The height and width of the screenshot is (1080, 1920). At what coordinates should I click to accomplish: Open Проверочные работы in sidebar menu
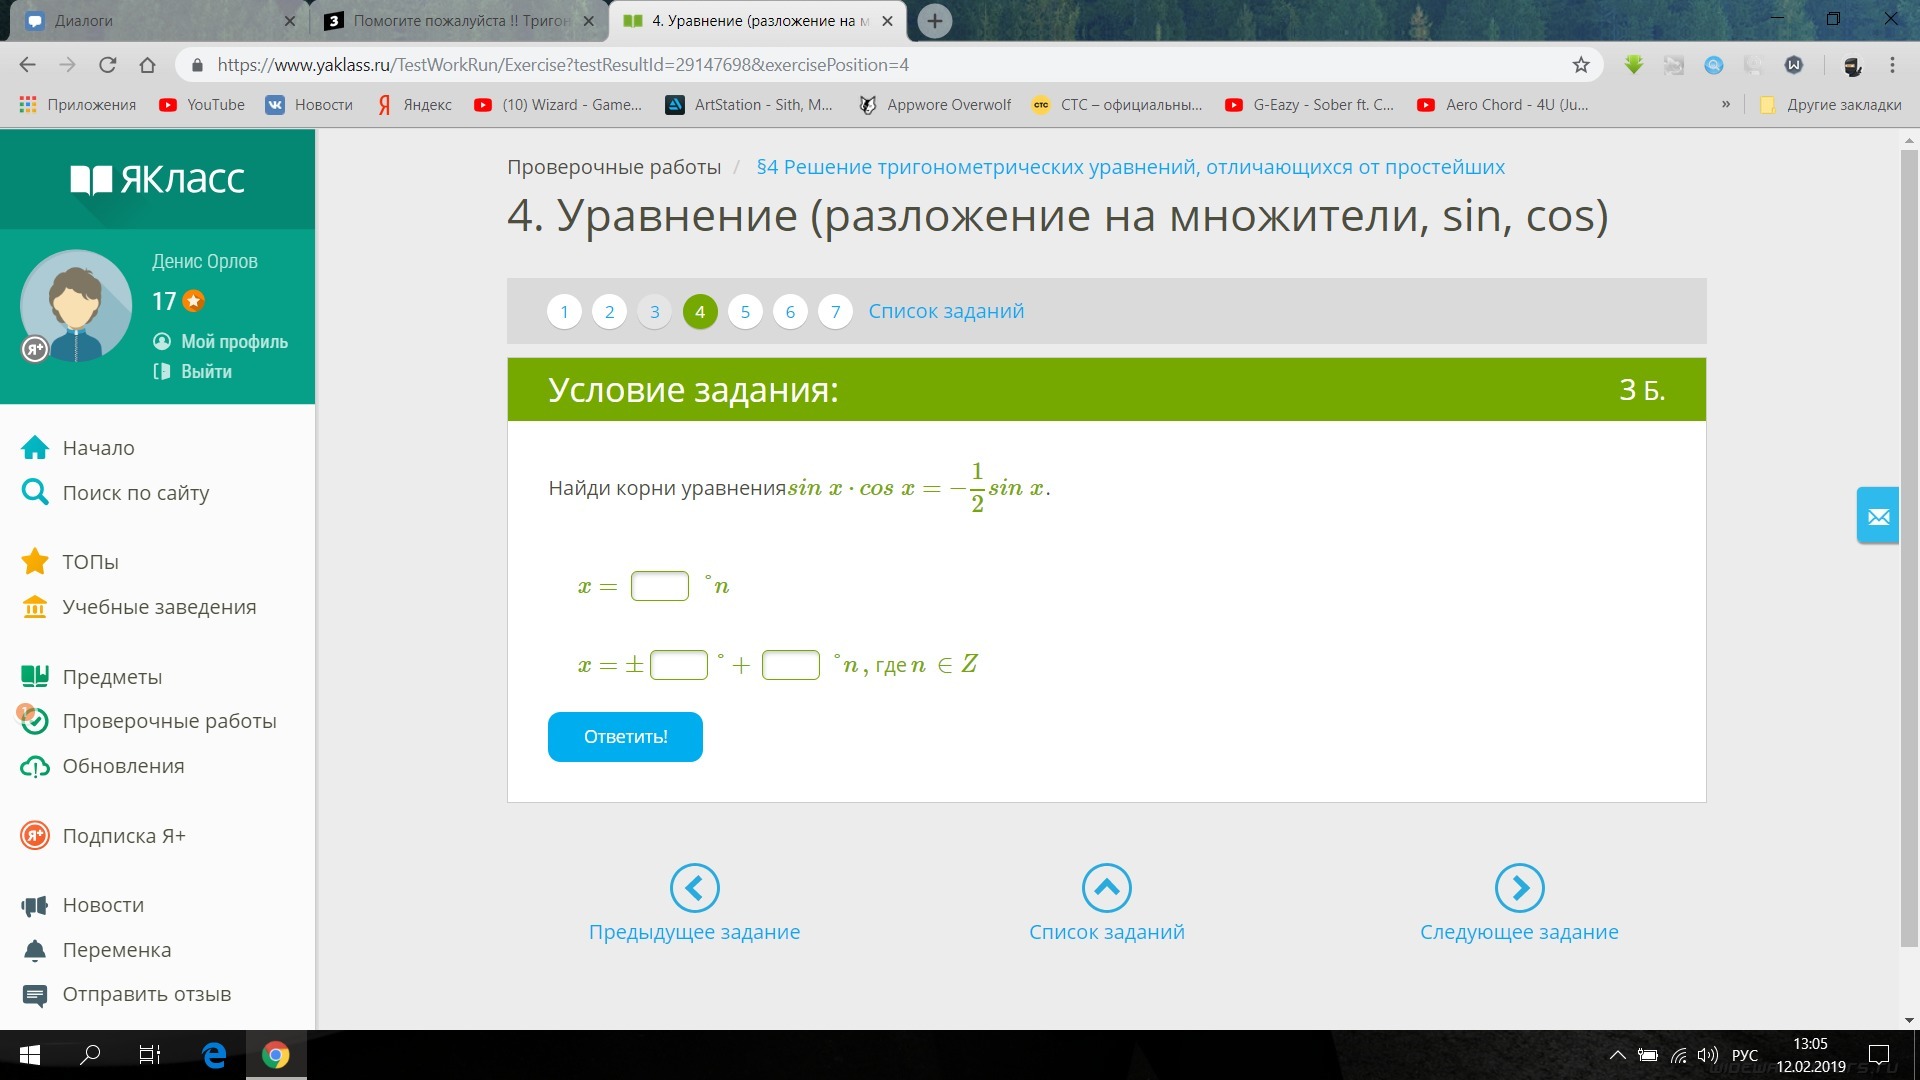168,721
